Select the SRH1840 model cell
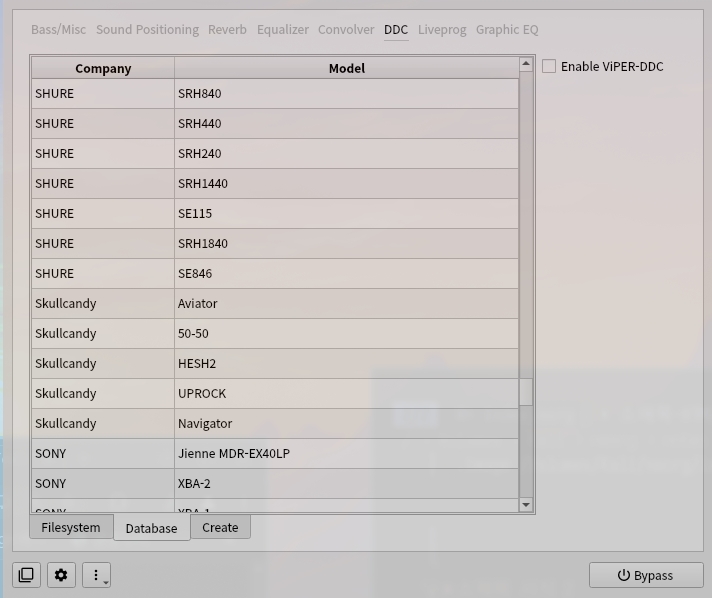The image size is (712, 598). coord(346,243)
